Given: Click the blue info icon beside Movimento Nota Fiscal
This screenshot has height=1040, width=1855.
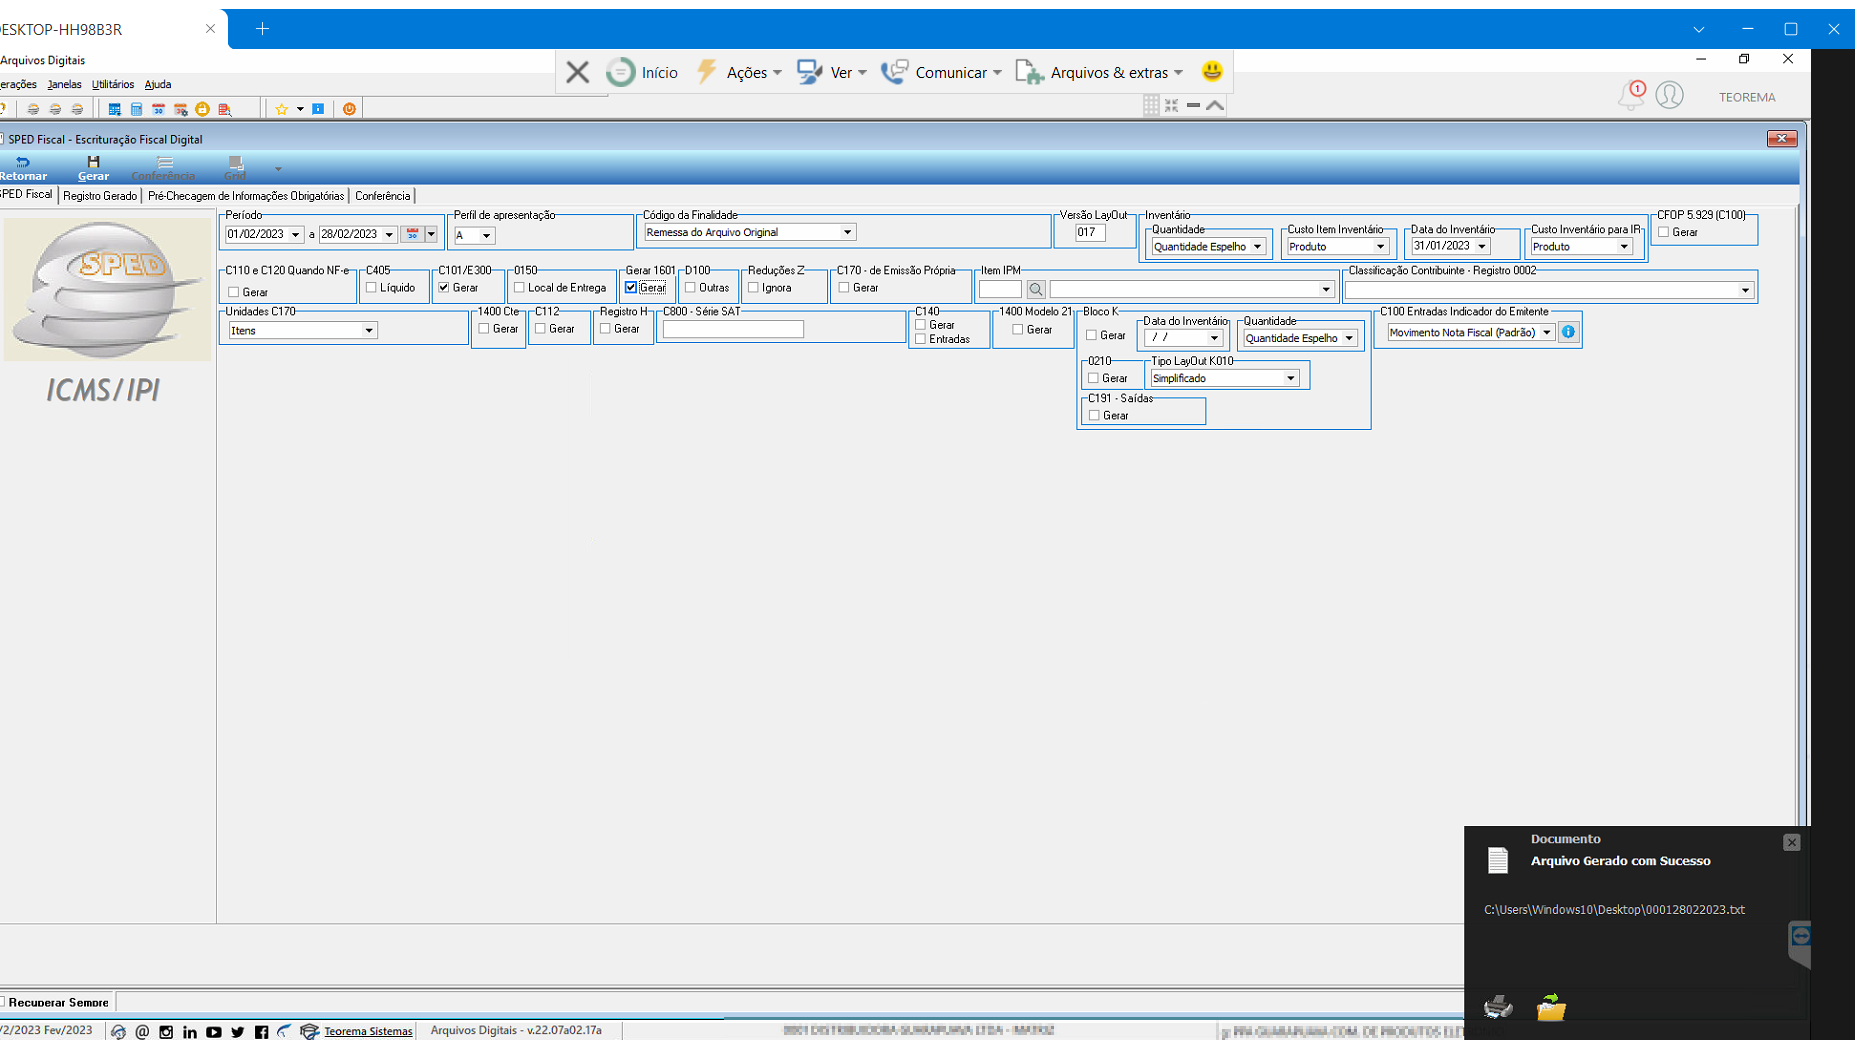Looking at the screenshot, I should coord(1568,332).
